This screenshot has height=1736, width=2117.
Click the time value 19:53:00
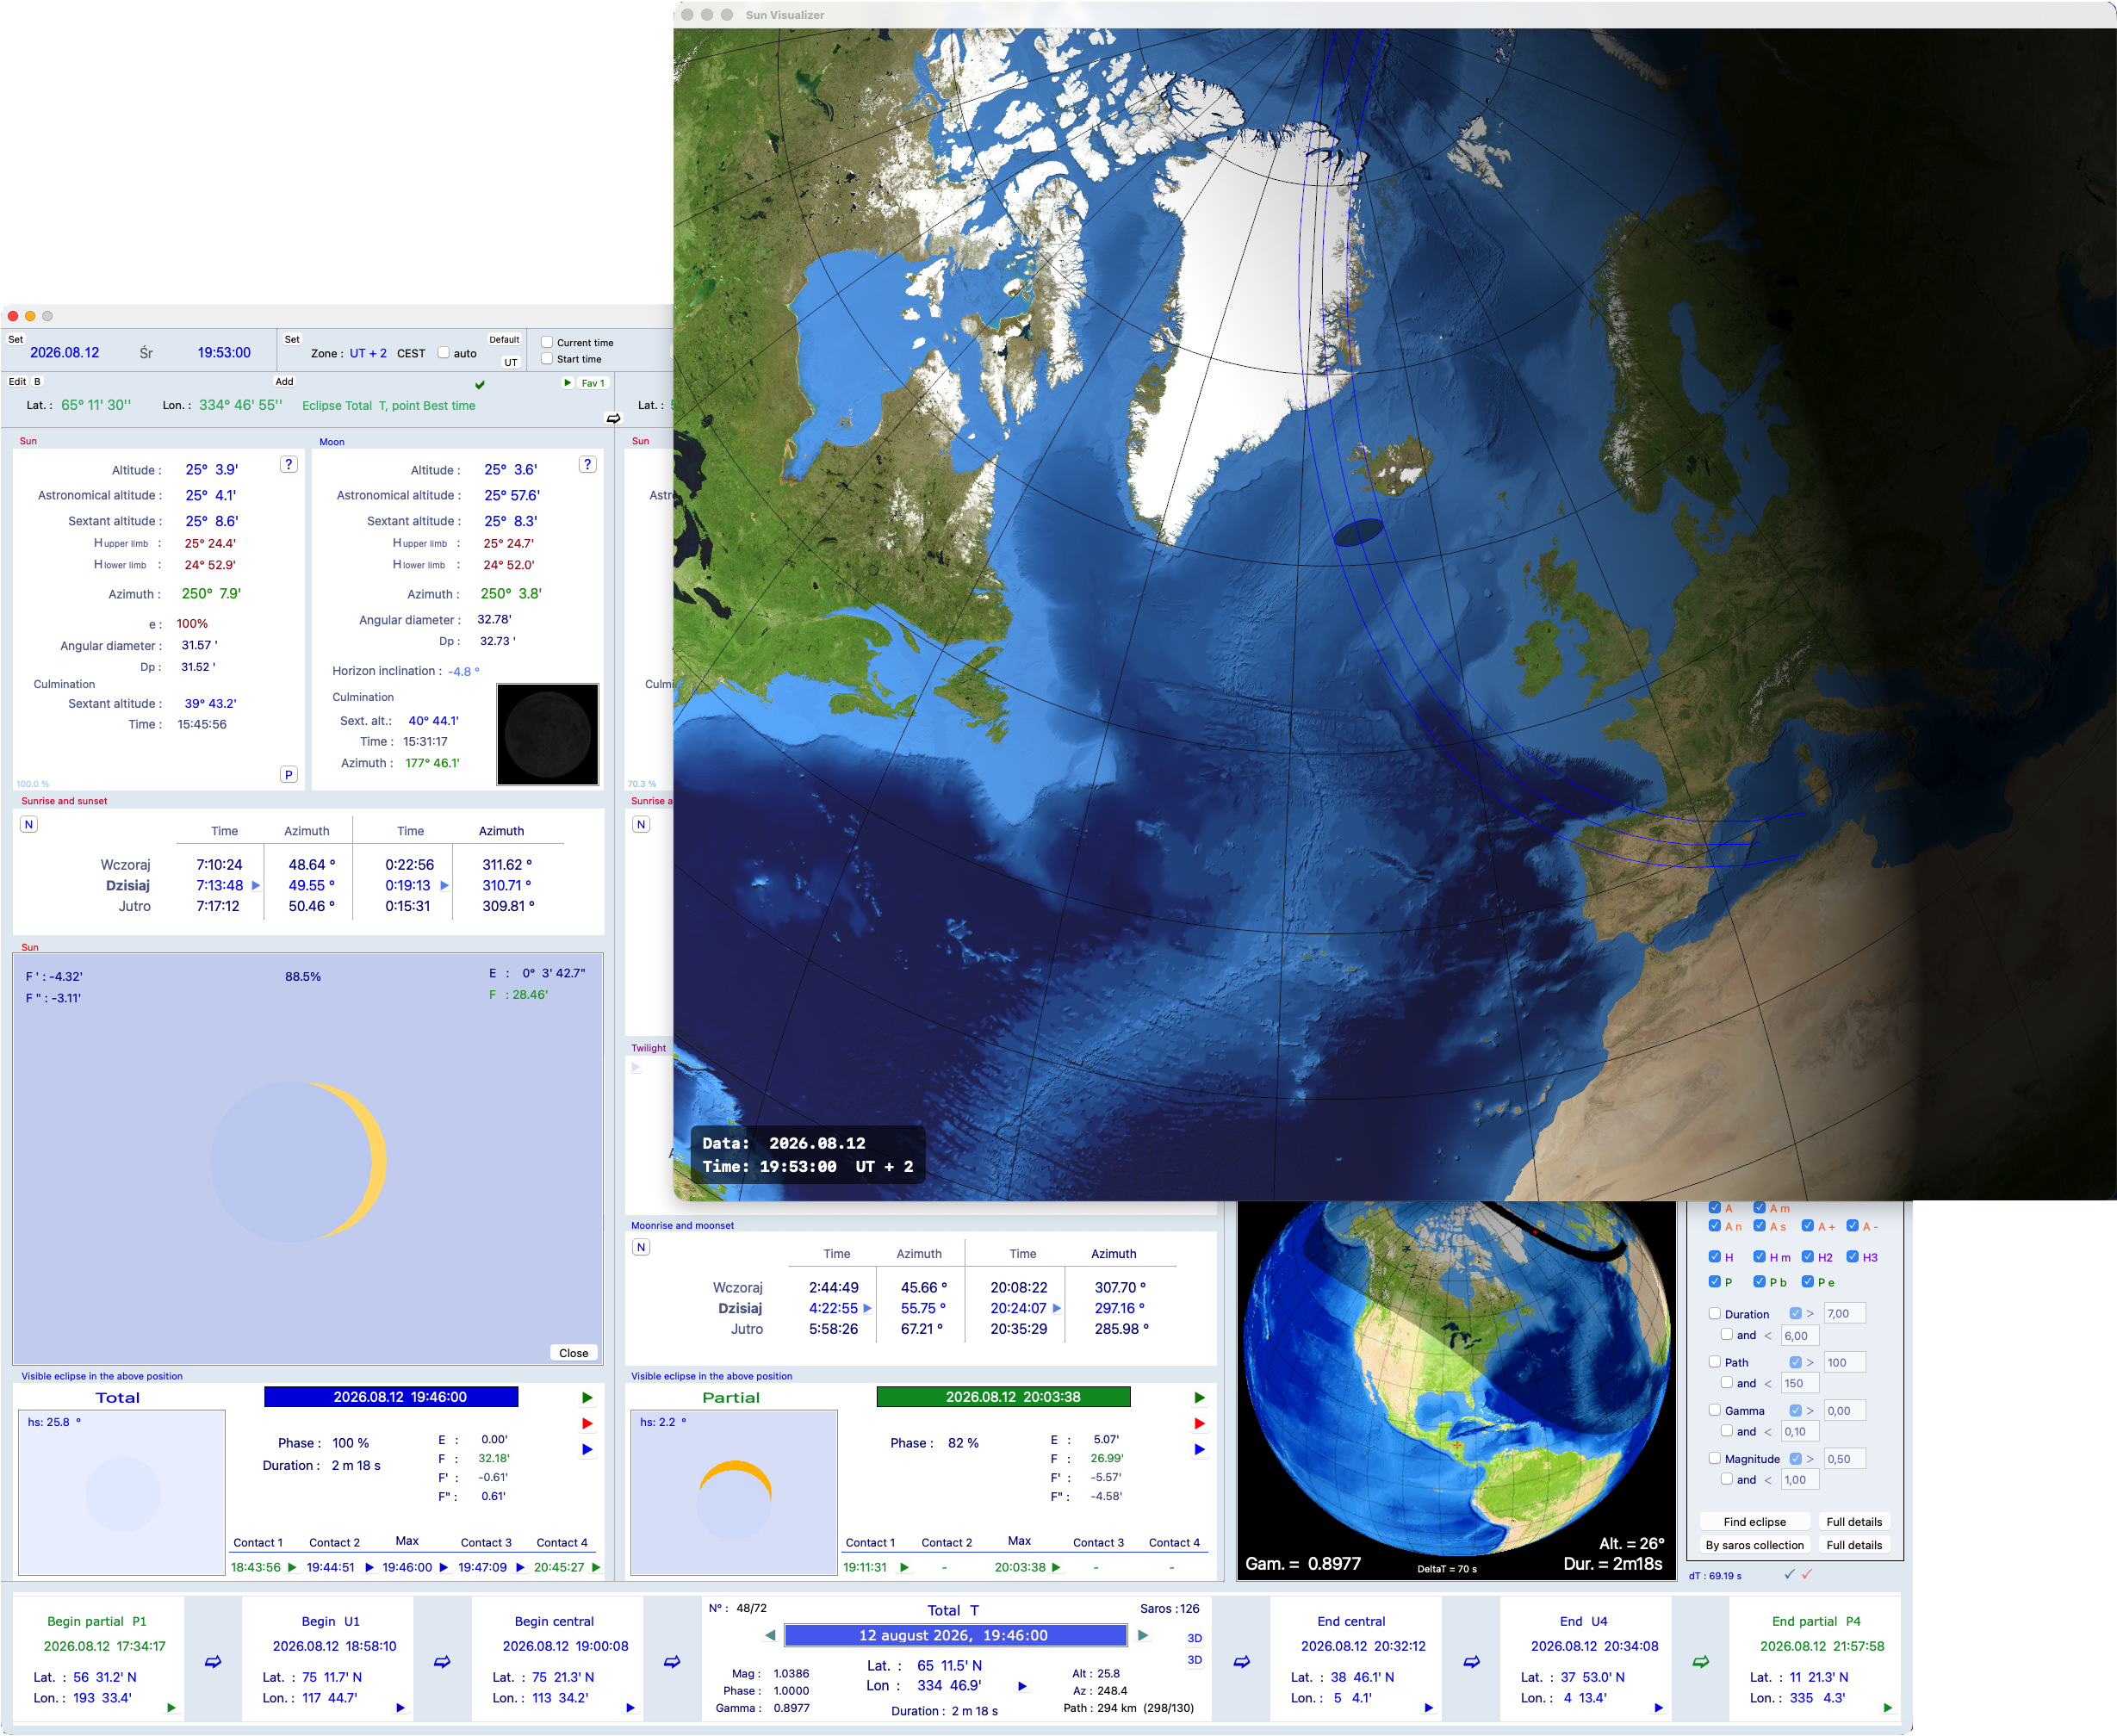pos(224,352)
